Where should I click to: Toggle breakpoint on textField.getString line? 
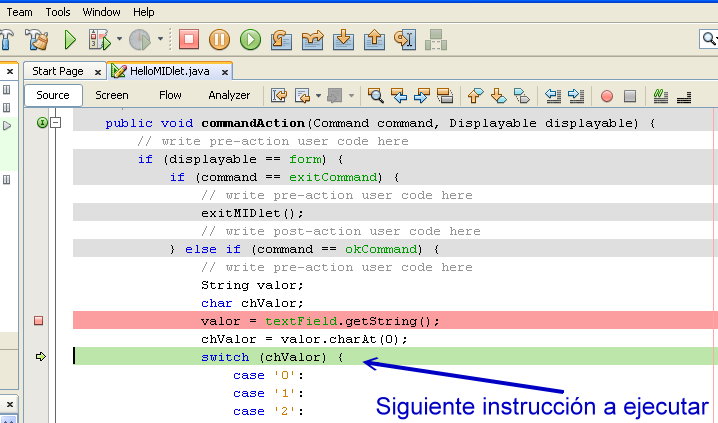(38, 320)
